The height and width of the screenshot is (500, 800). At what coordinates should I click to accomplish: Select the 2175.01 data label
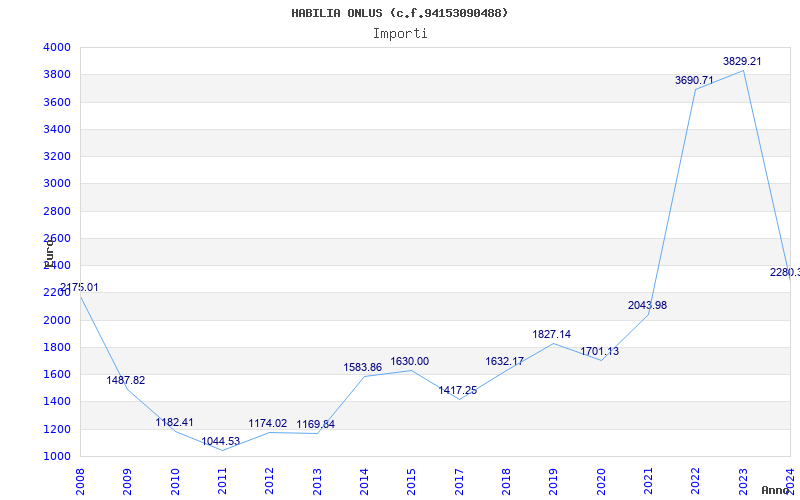point(79,287)
